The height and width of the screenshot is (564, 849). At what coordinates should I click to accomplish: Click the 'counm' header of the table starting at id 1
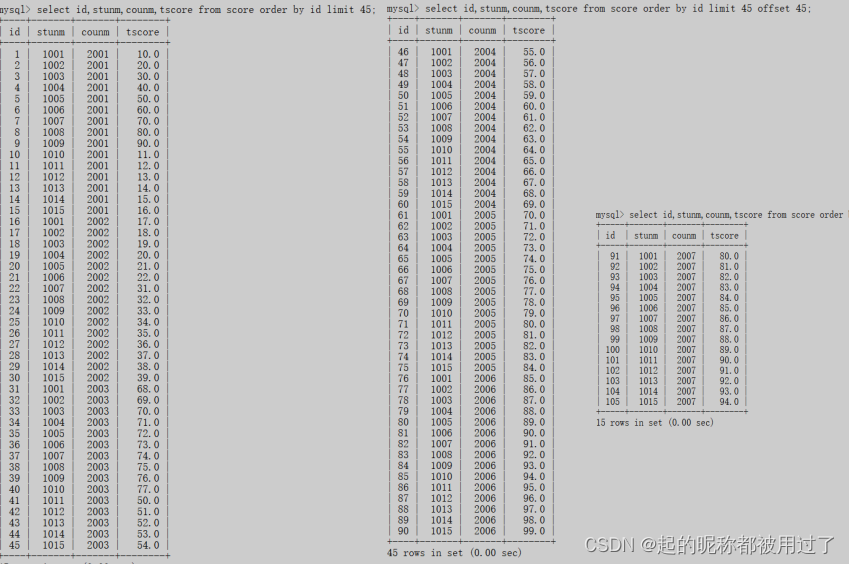[x=95, y=32]
